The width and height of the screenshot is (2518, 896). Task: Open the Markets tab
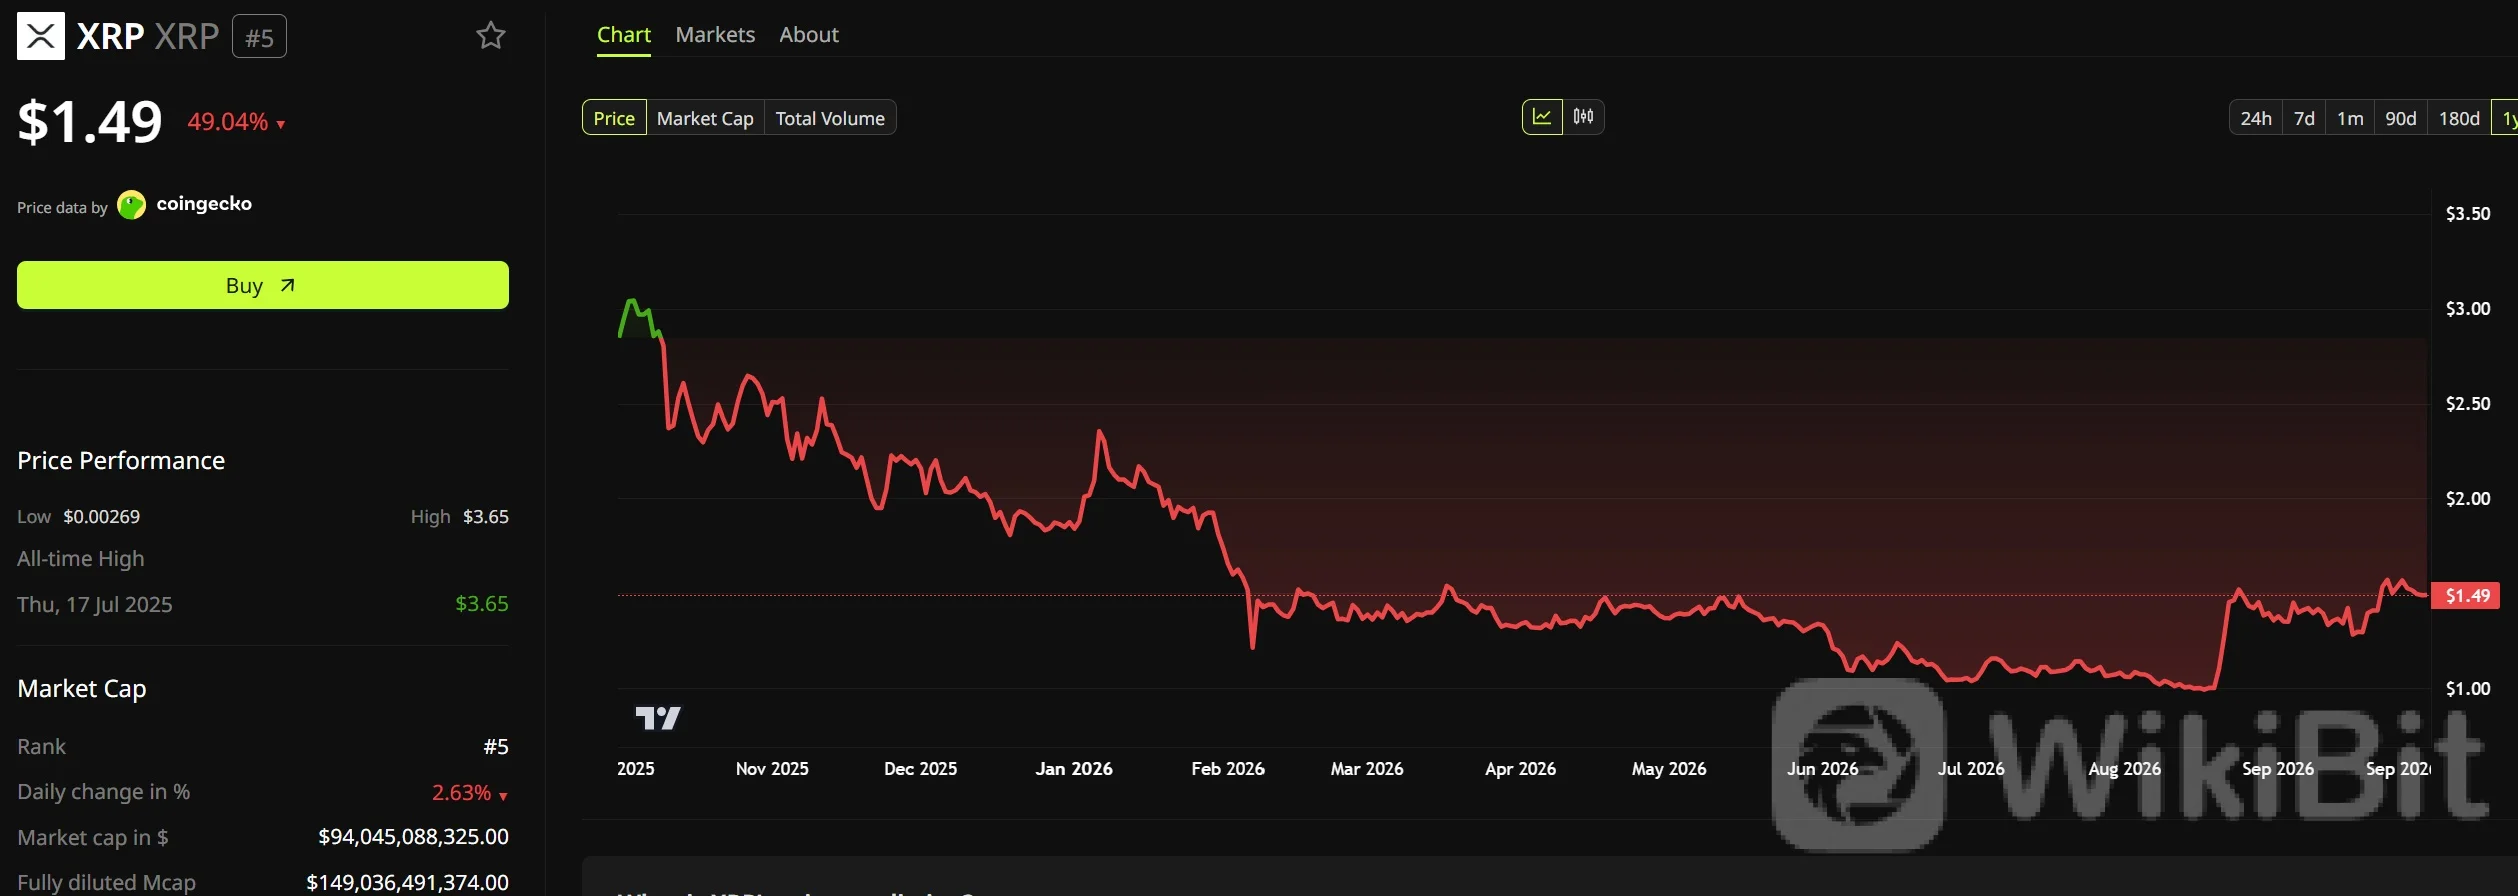(715, 35)
